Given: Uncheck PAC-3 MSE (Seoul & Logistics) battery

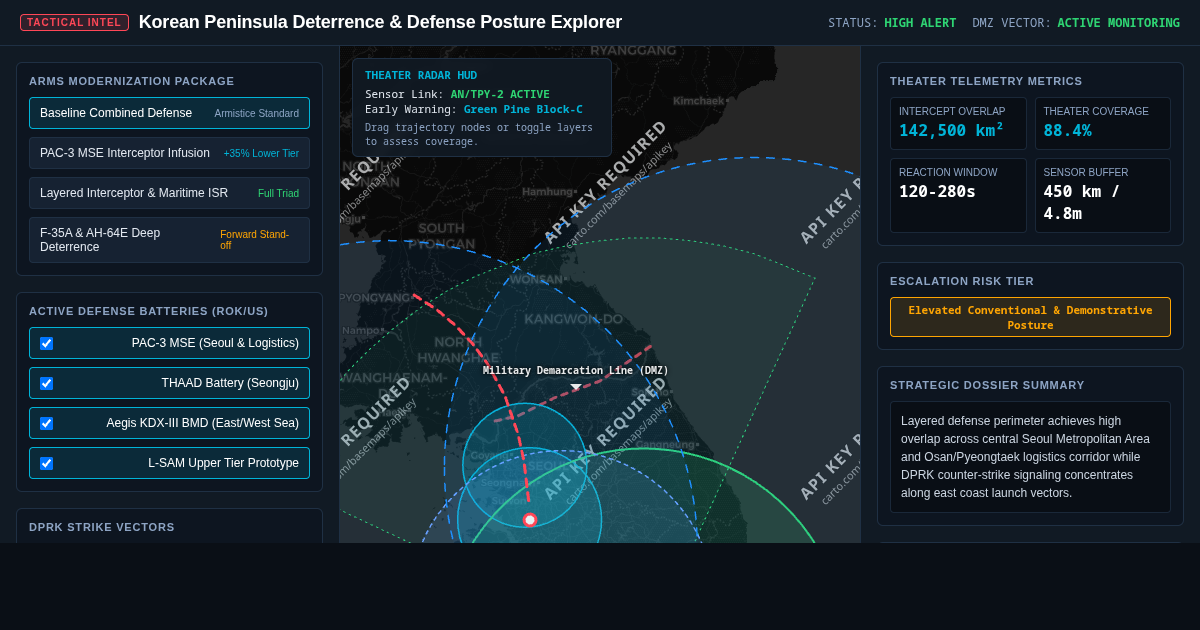Looking at the screenshot, I should [x=46, y=343].
